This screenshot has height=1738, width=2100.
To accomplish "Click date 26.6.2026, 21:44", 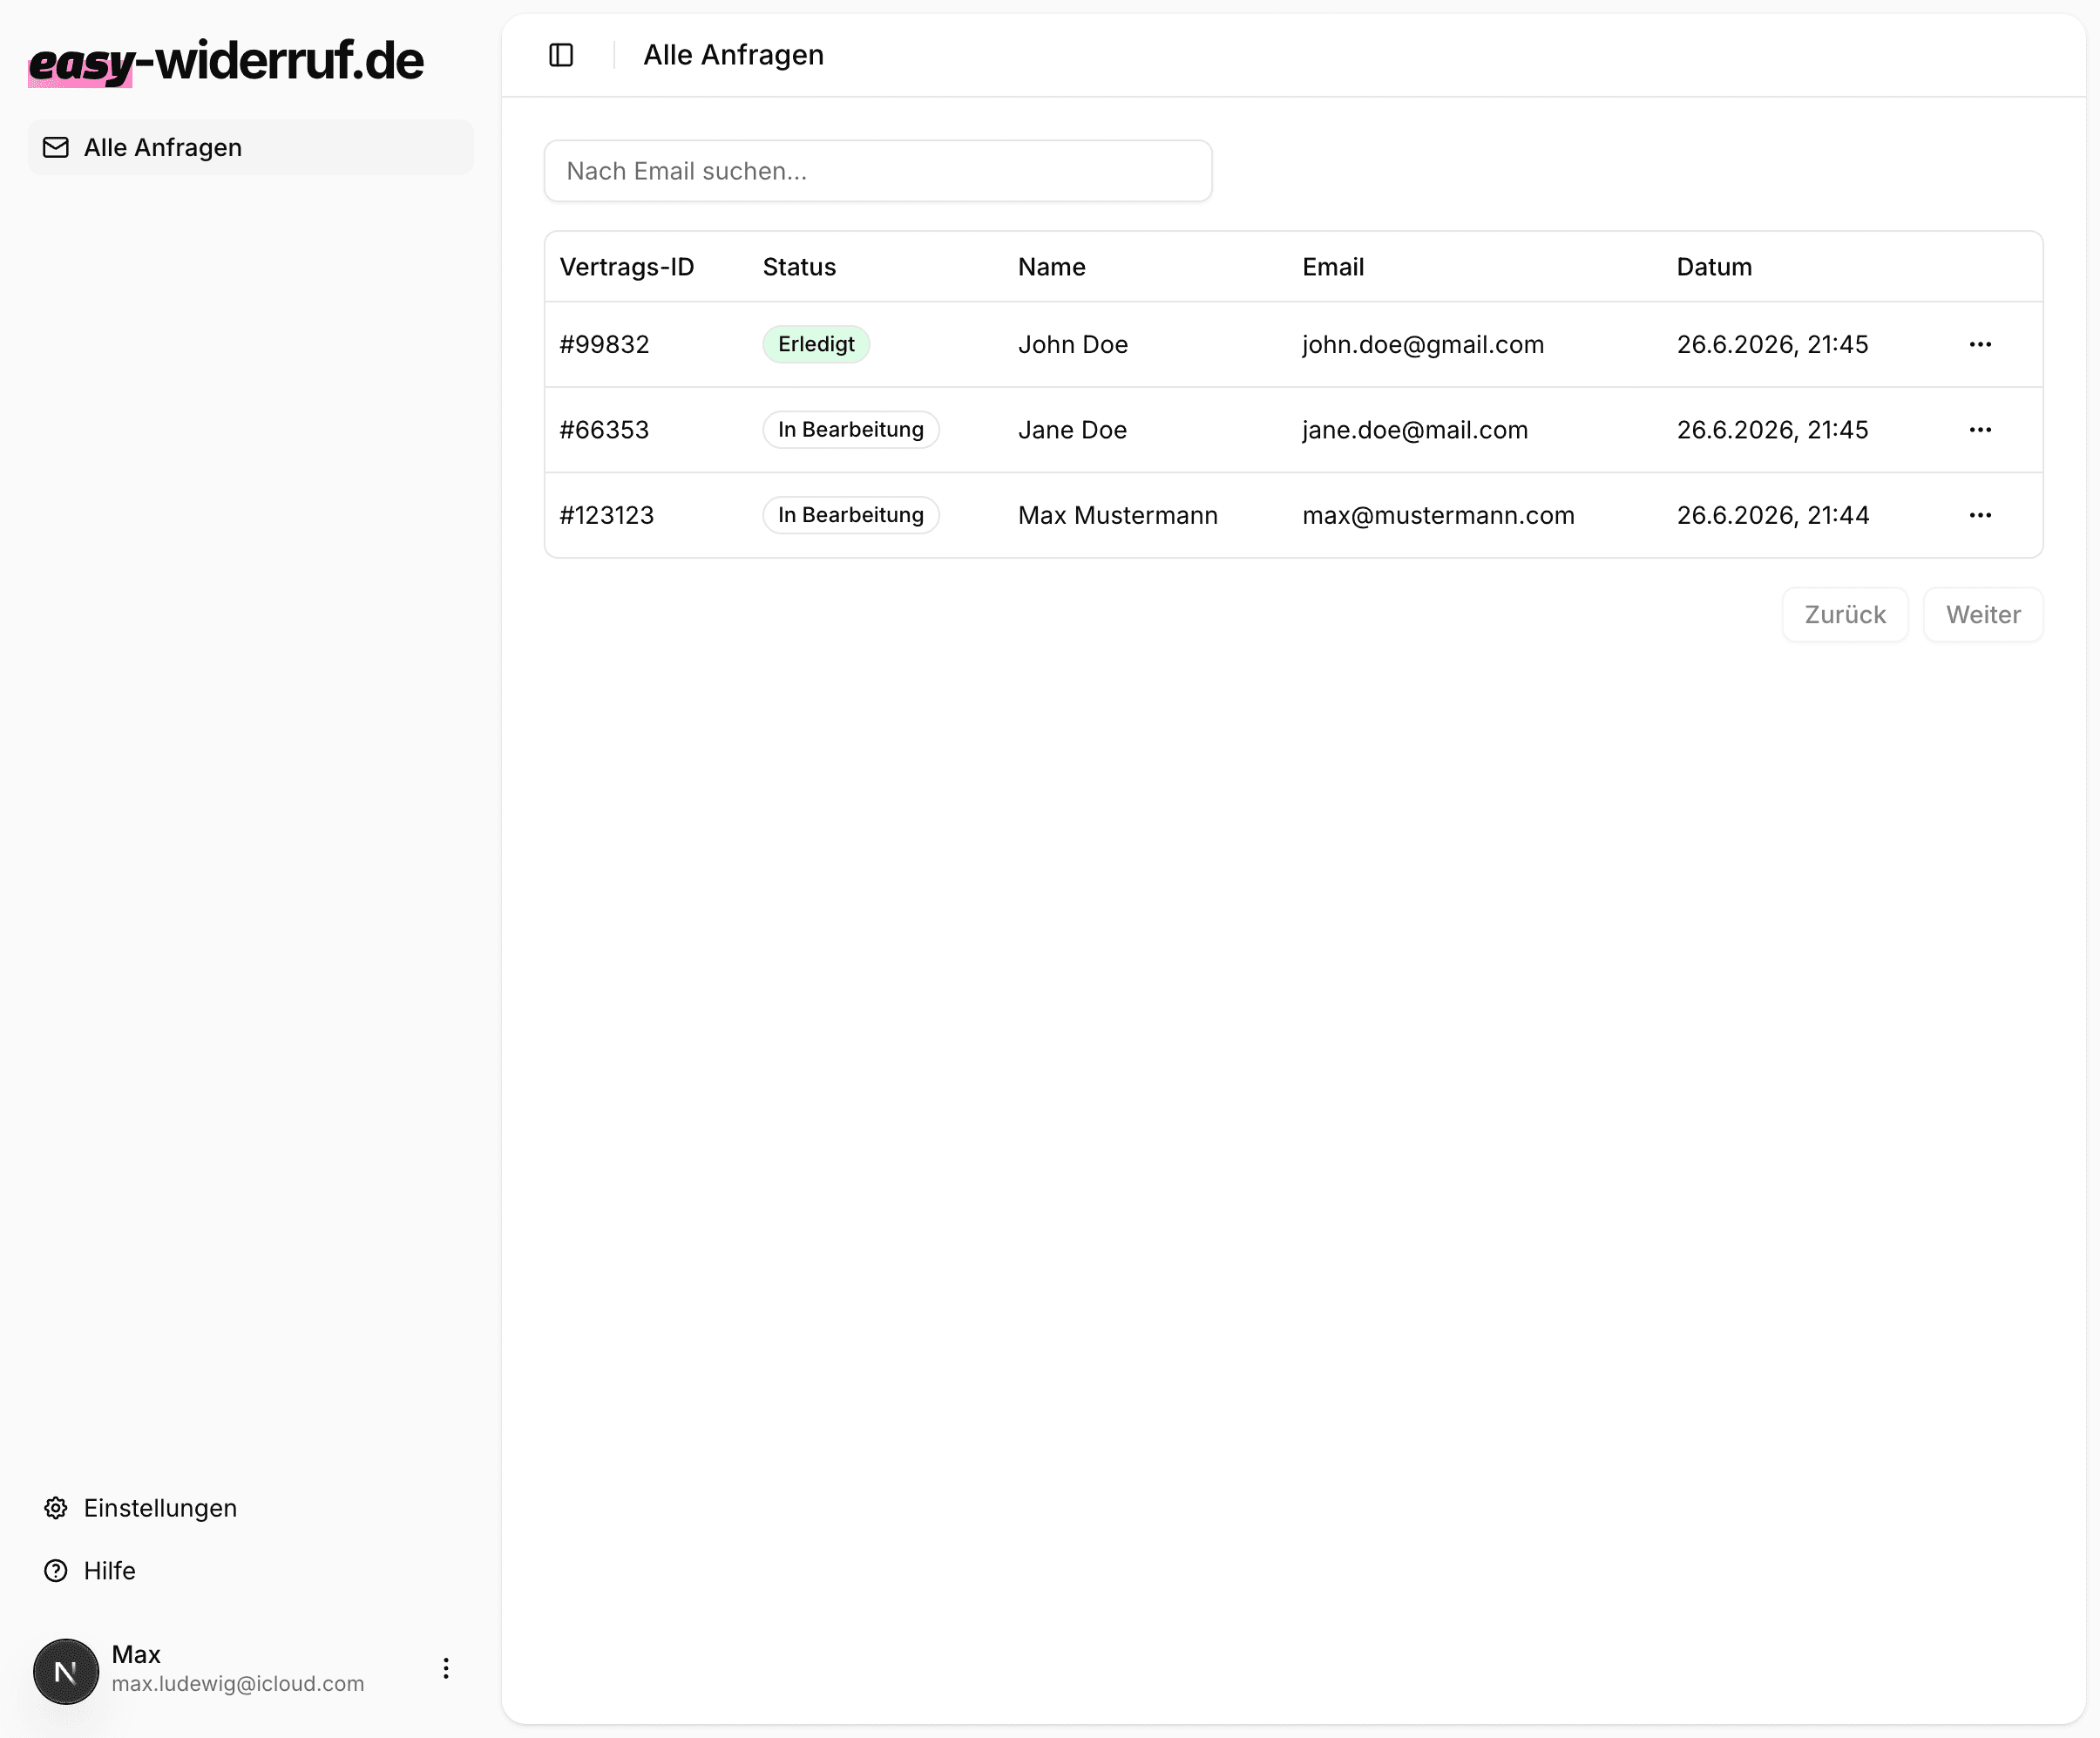I will pyautogui.click(x=1773, y=515).
